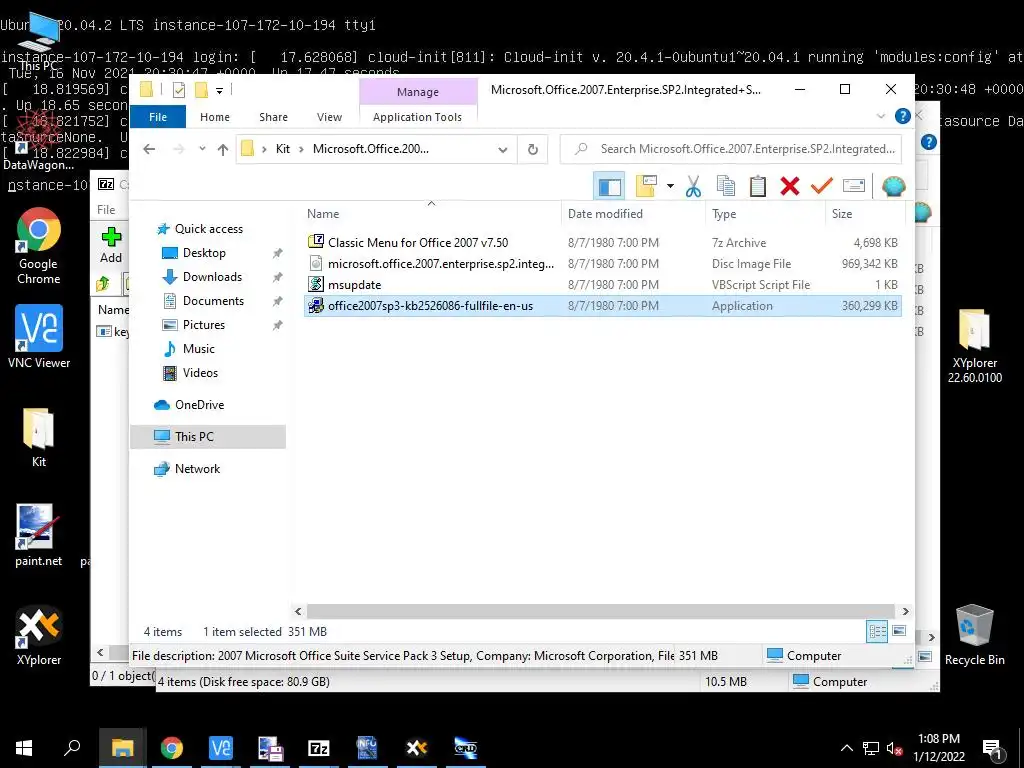
Task: Open the Application Tools tab
Action: point(417,117)
